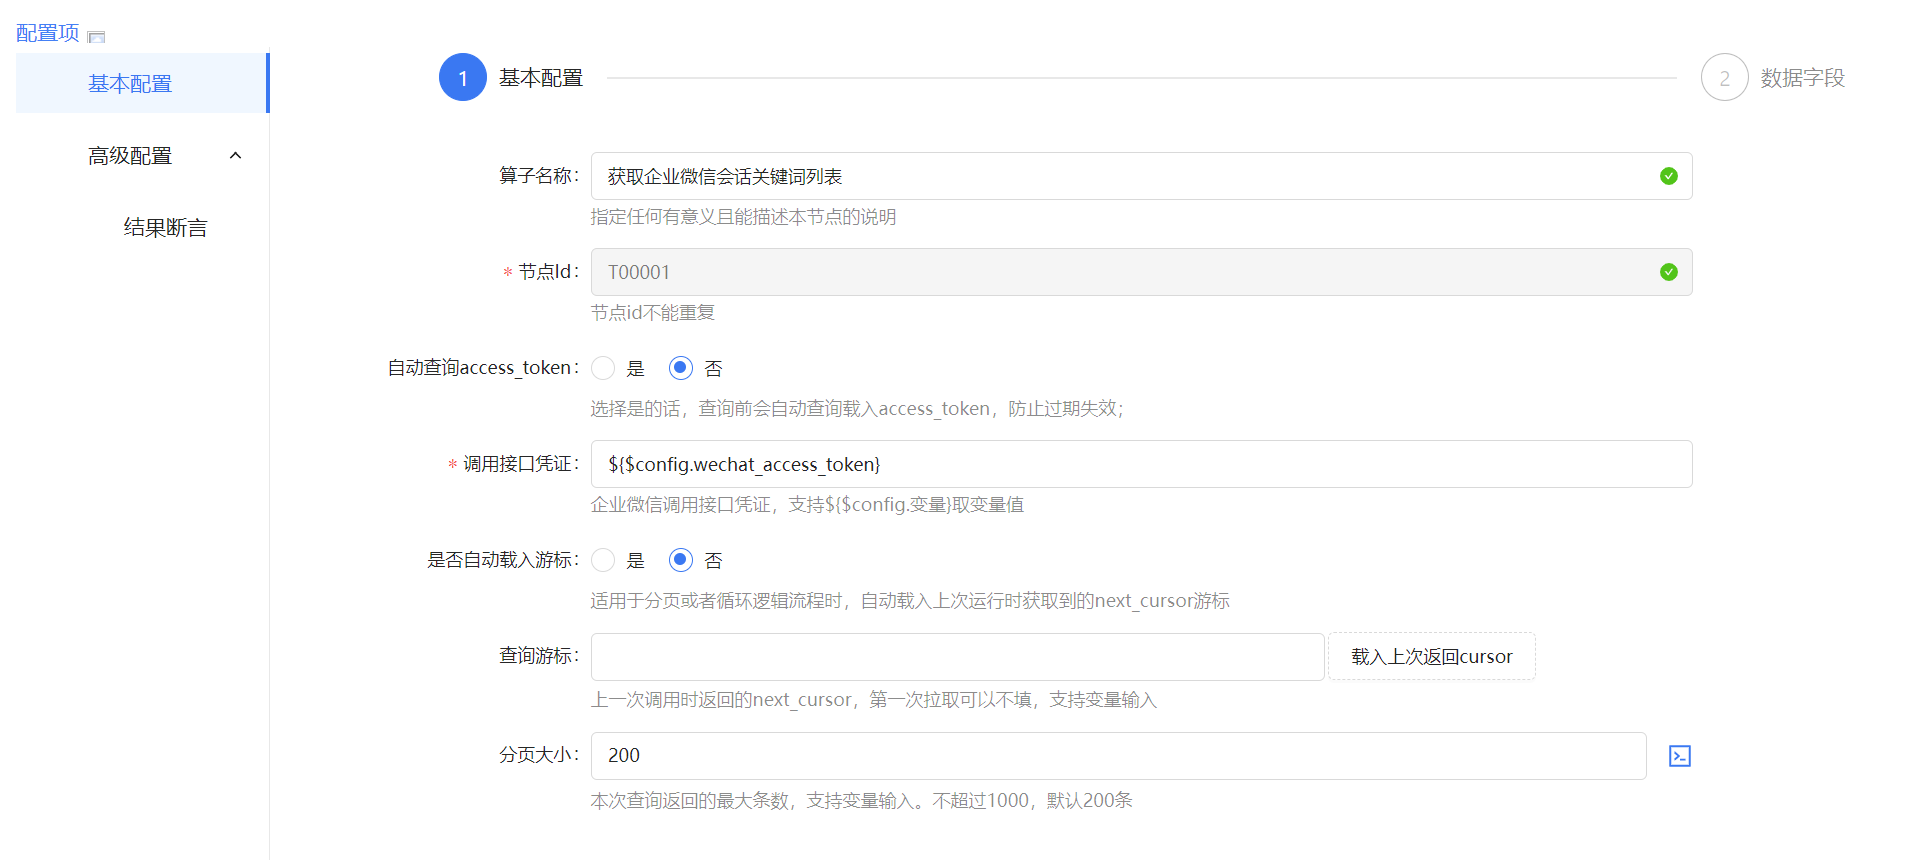
Task: Go to the 数据字段 step label
Action: click(1802, 77)
